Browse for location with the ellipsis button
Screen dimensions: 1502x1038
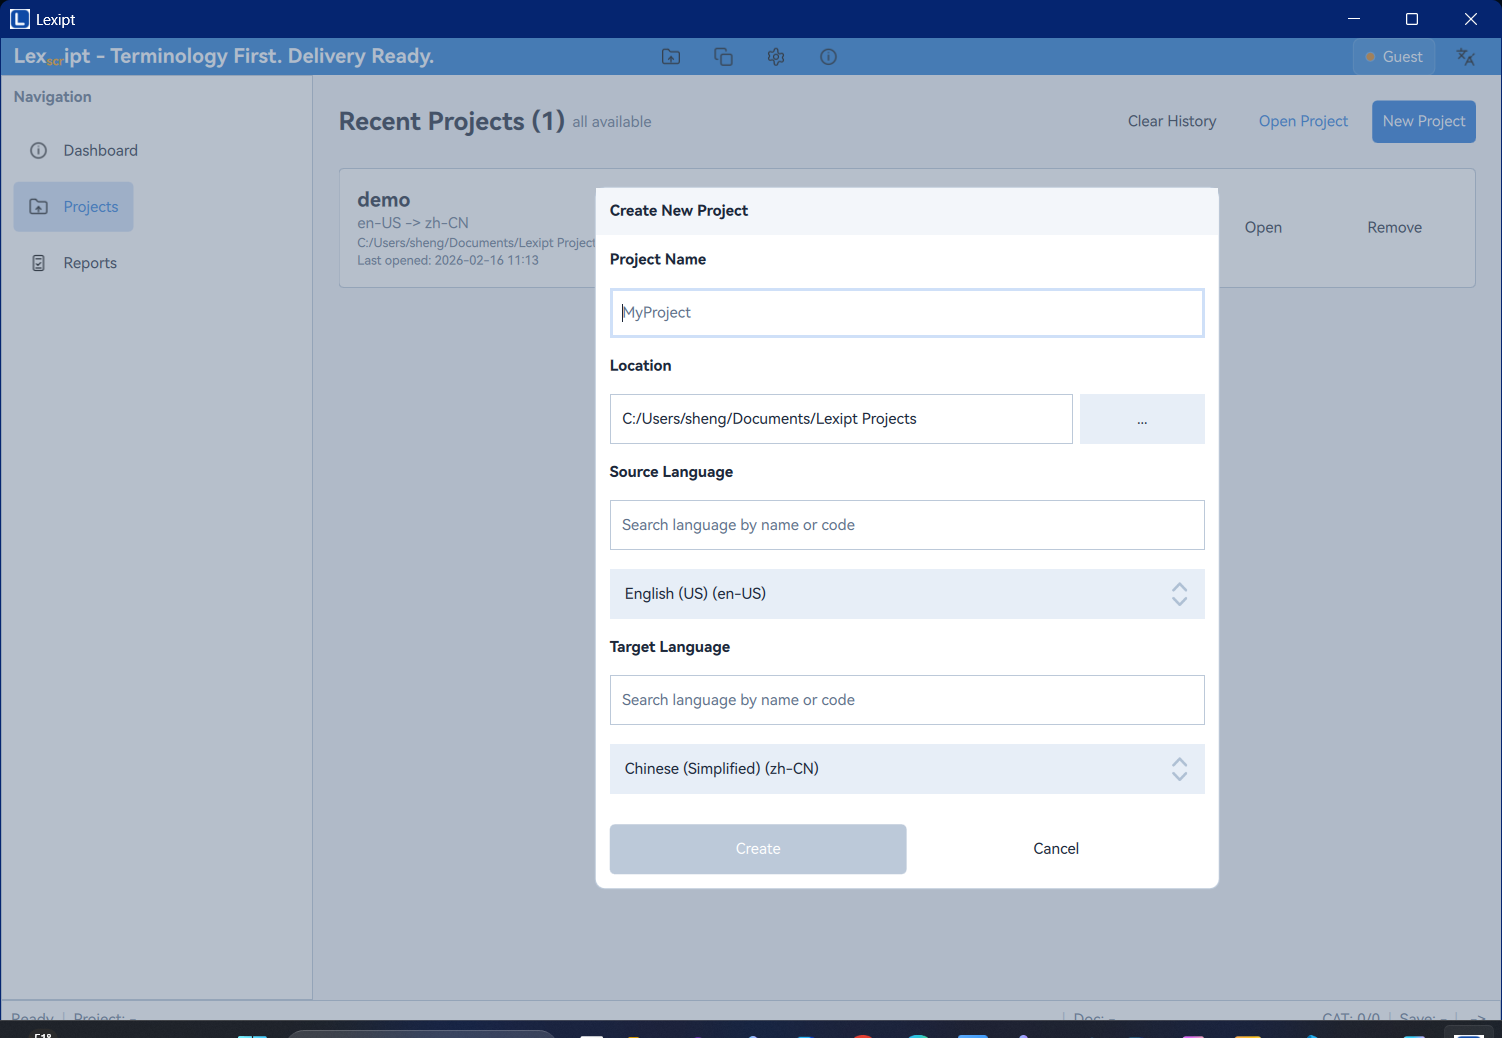tap(1141, 419)
